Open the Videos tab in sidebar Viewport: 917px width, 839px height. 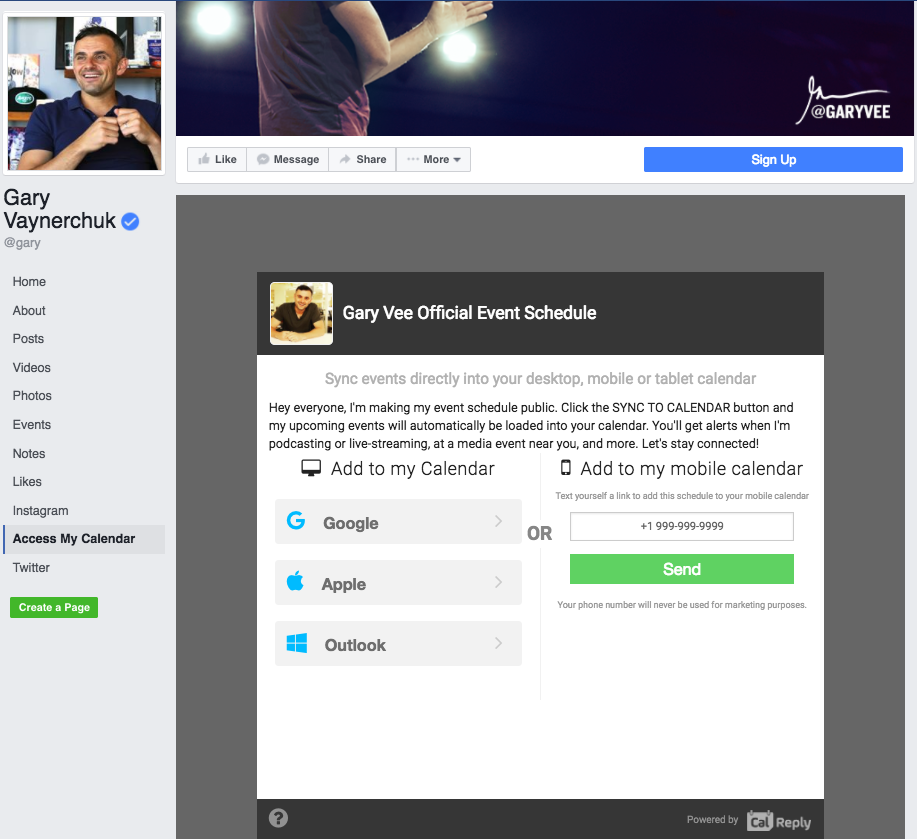[32, 367]
